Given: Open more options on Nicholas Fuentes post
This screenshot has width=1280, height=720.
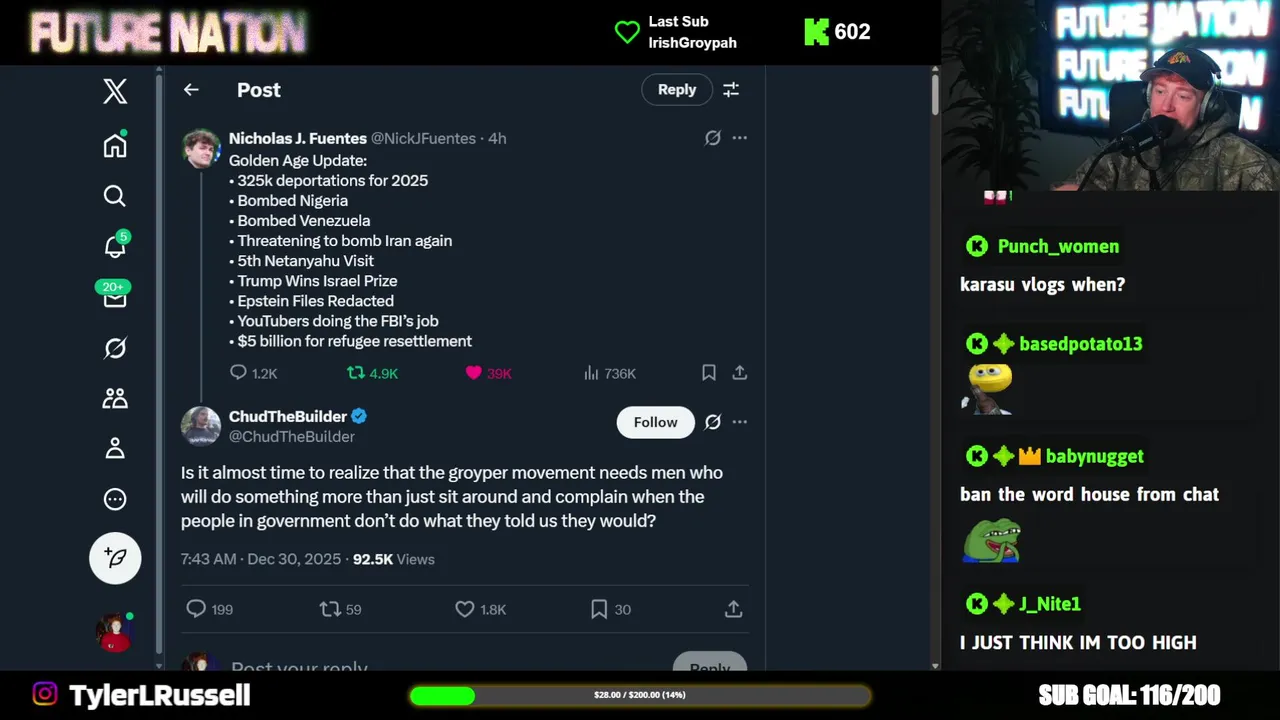Looking at the screenshot, I should 739,138.
